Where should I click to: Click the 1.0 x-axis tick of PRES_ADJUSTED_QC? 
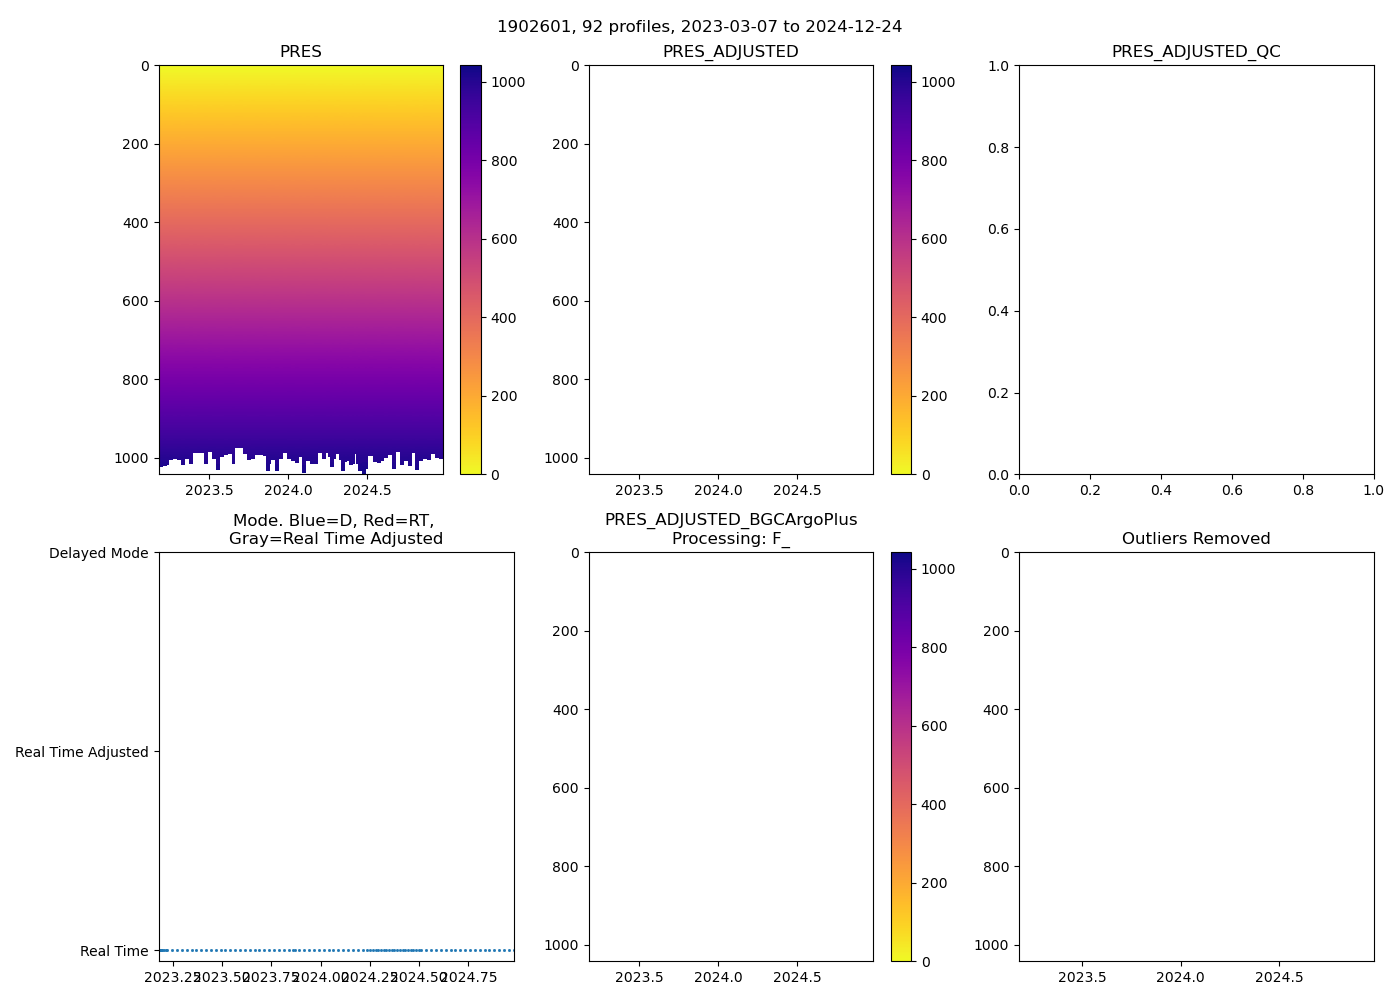tap(1373, 490)
